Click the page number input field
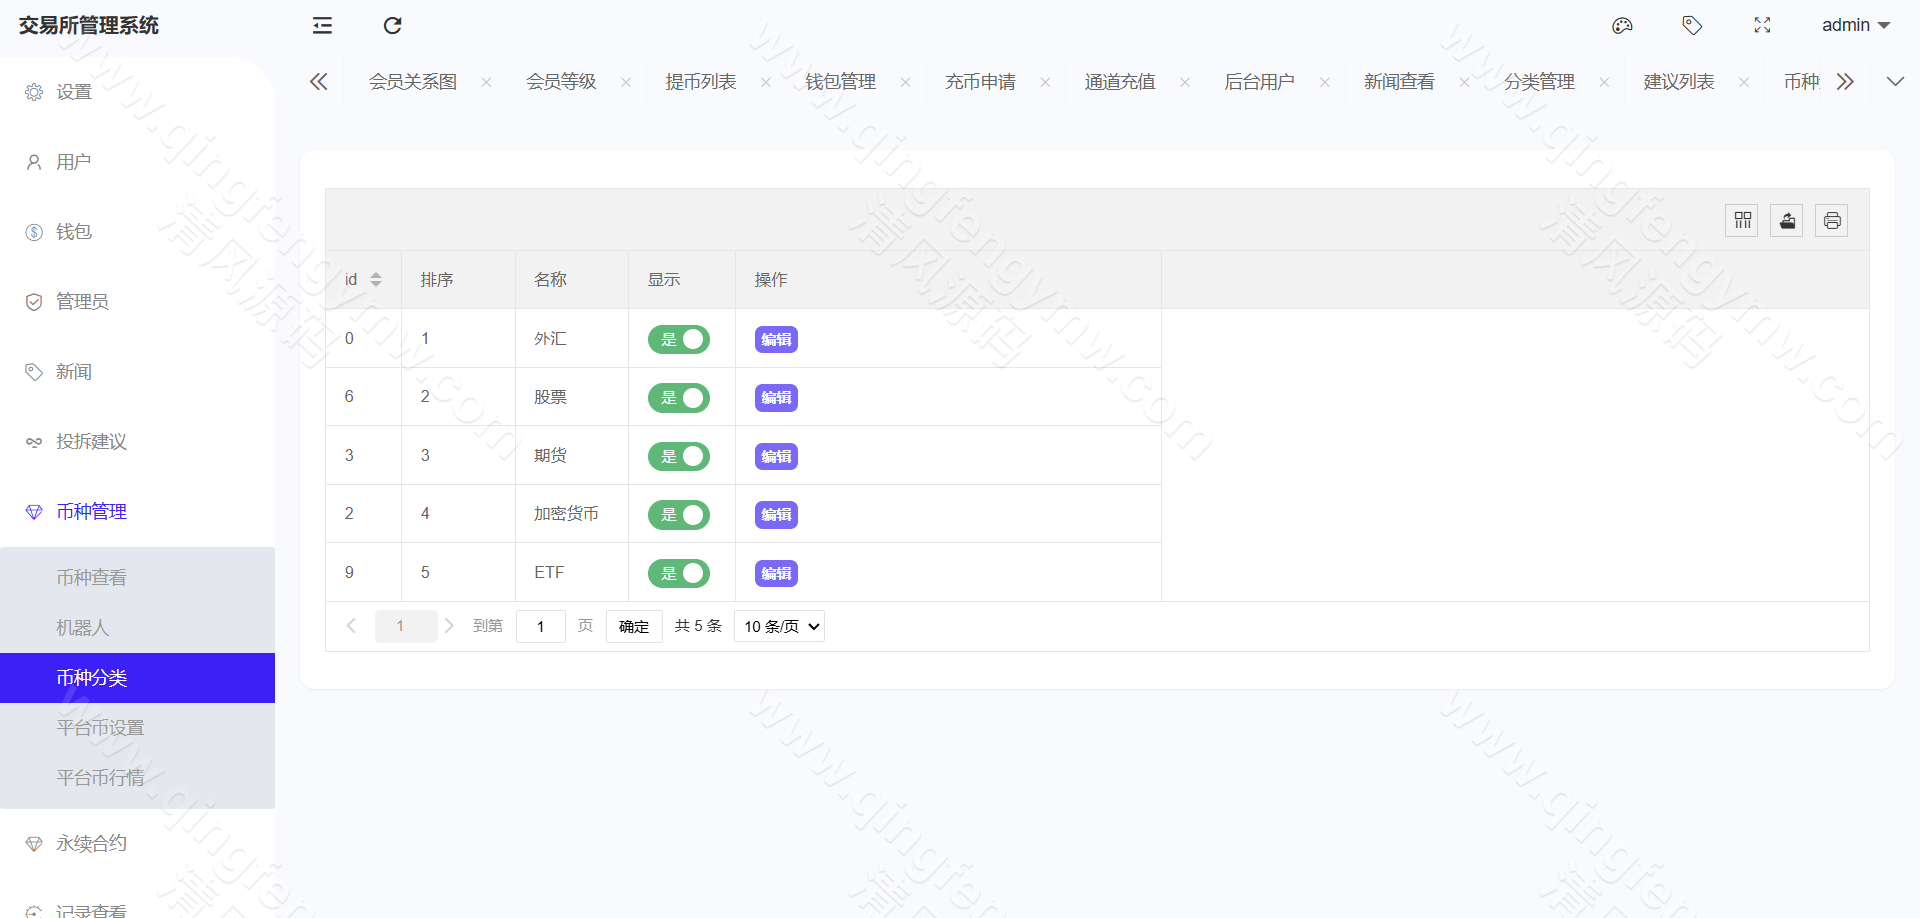This screenshot has height=918, width=1920. coord(540,626)
